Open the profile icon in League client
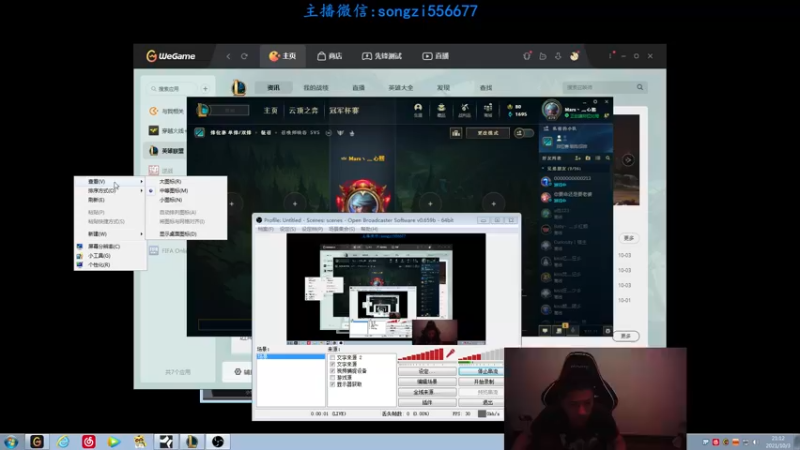Screen dimensions: 800x450 [418, 110]
